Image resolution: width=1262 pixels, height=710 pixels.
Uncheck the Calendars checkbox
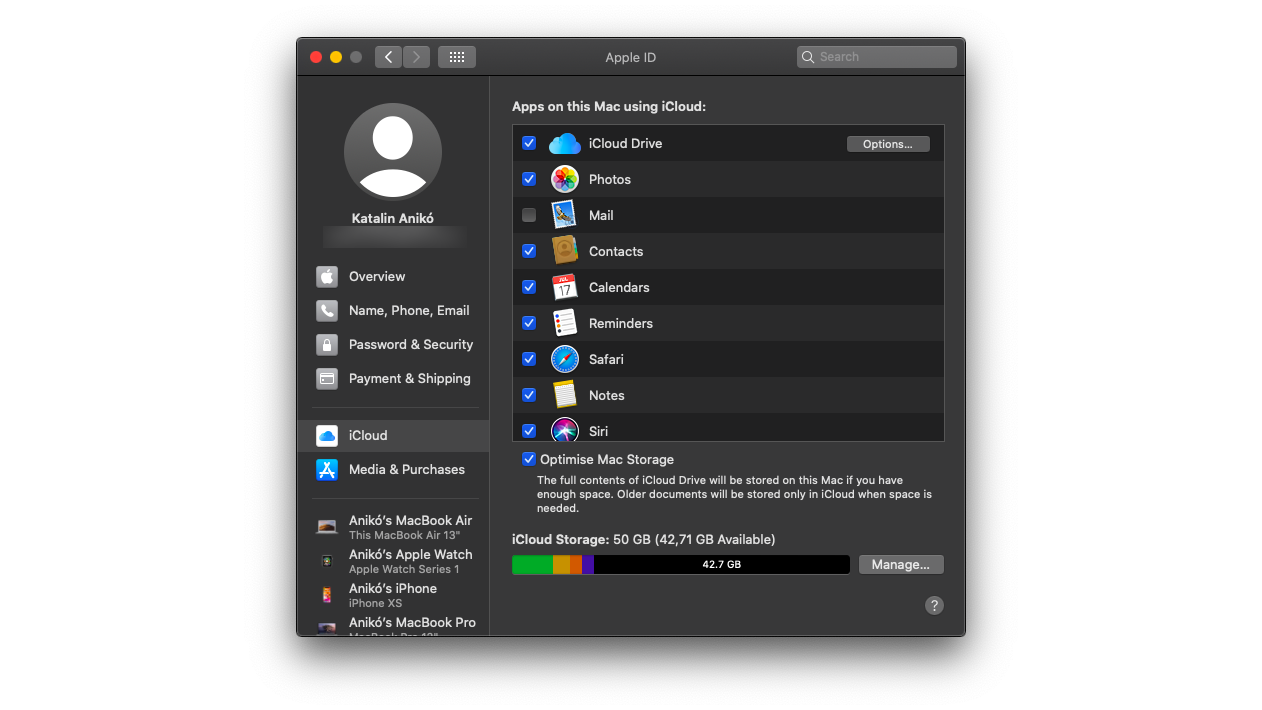(x=529, y=288)
